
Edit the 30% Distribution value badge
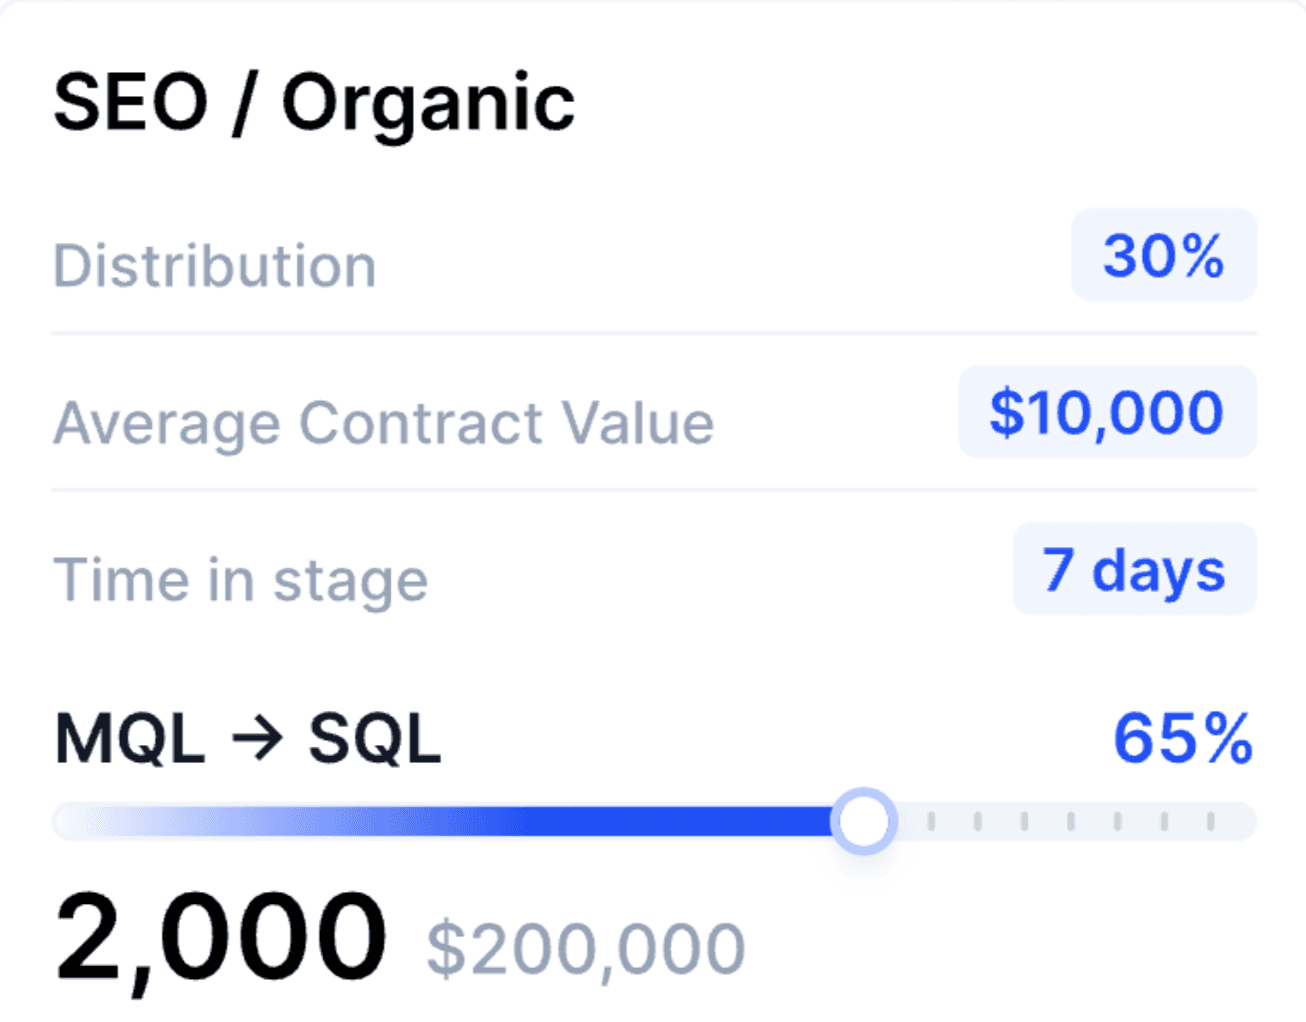coord(1164,255)
